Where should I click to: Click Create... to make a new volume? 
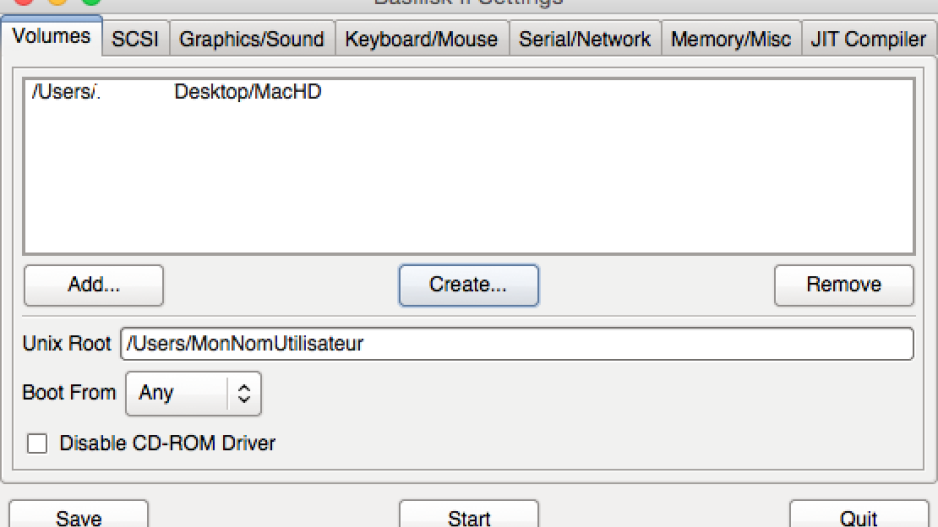pos(468,285)
